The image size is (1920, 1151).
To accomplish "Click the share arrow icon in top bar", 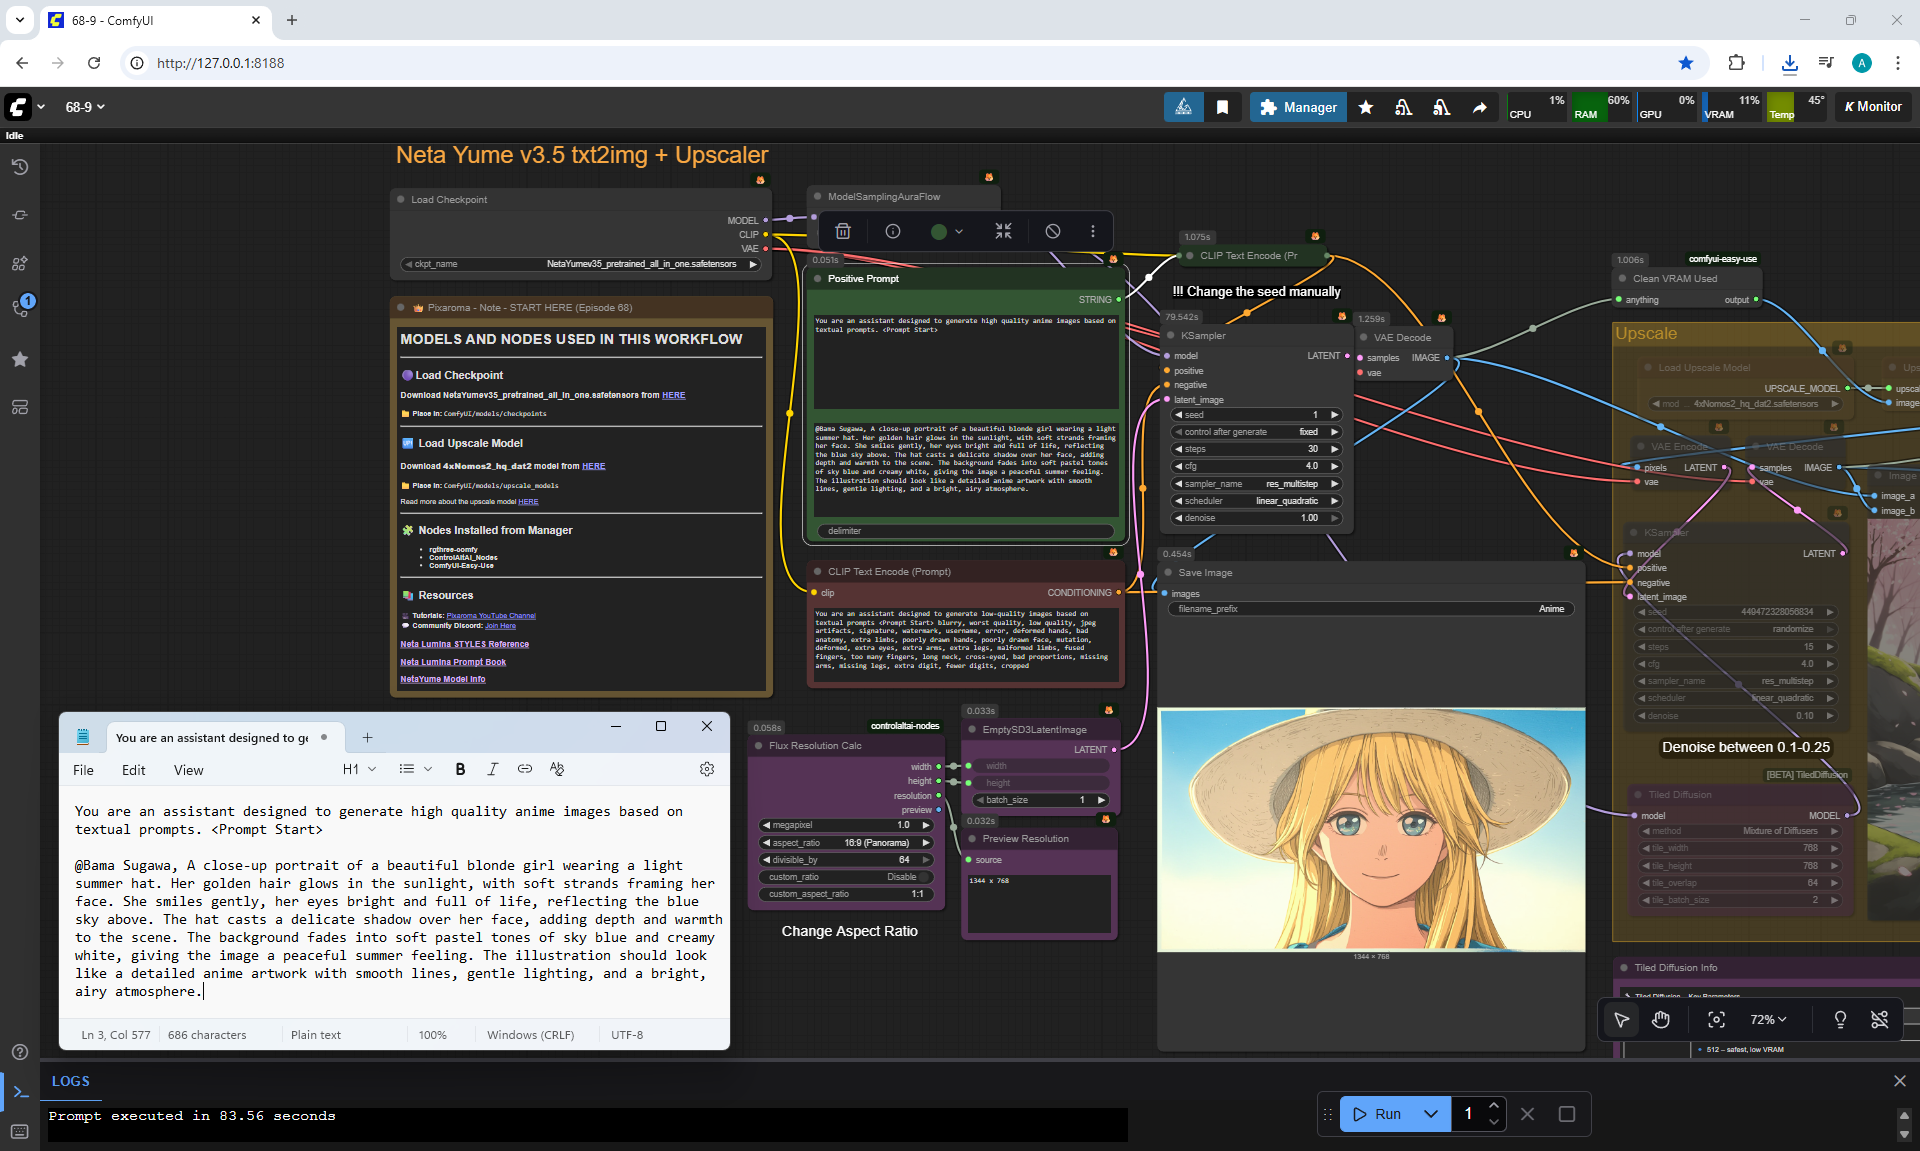I will click(1479, 107).
